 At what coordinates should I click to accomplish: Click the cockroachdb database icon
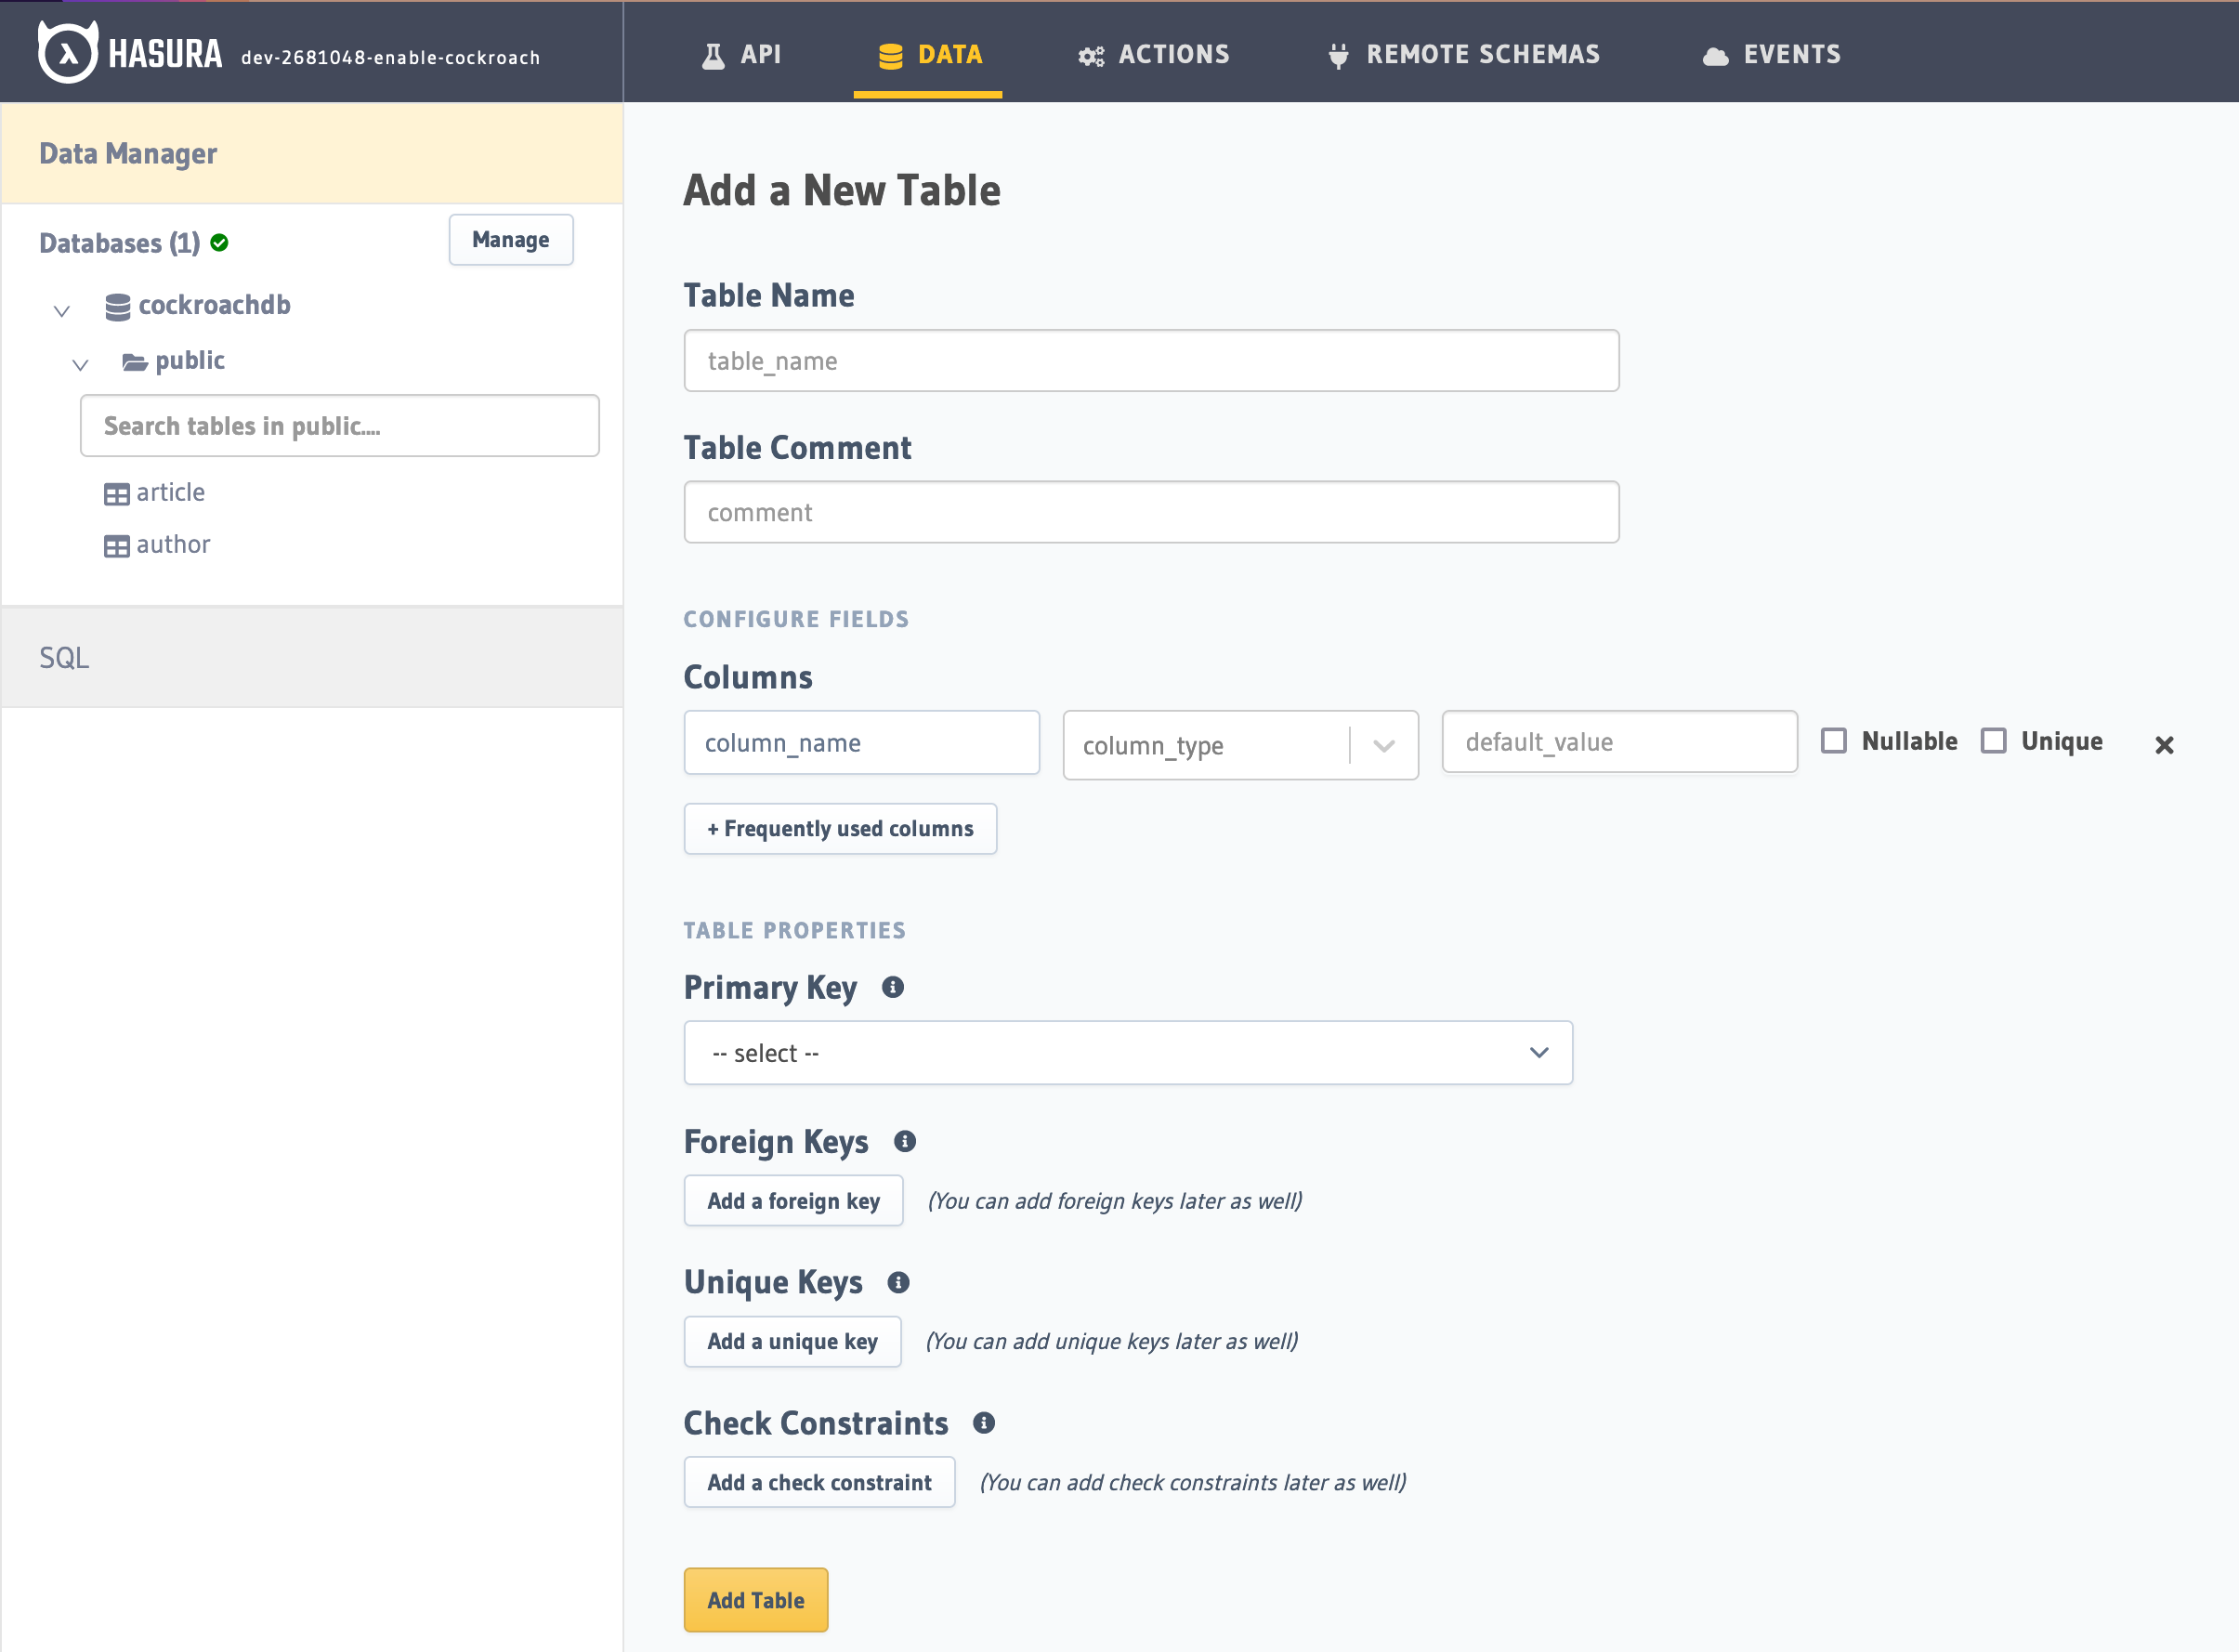(117, 307)
